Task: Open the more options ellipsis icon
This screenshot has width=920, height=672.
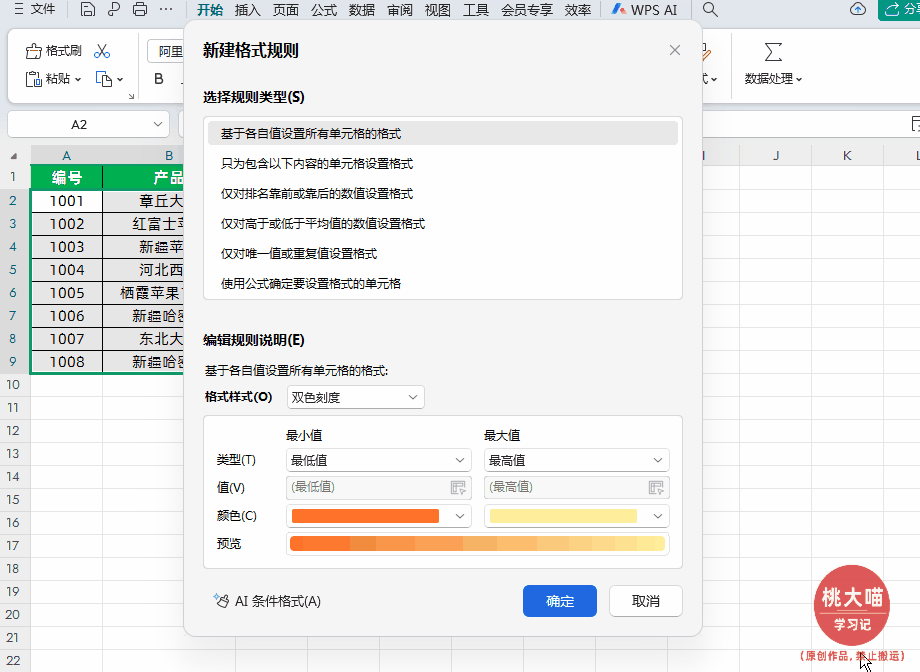Action: pos(166,9)
